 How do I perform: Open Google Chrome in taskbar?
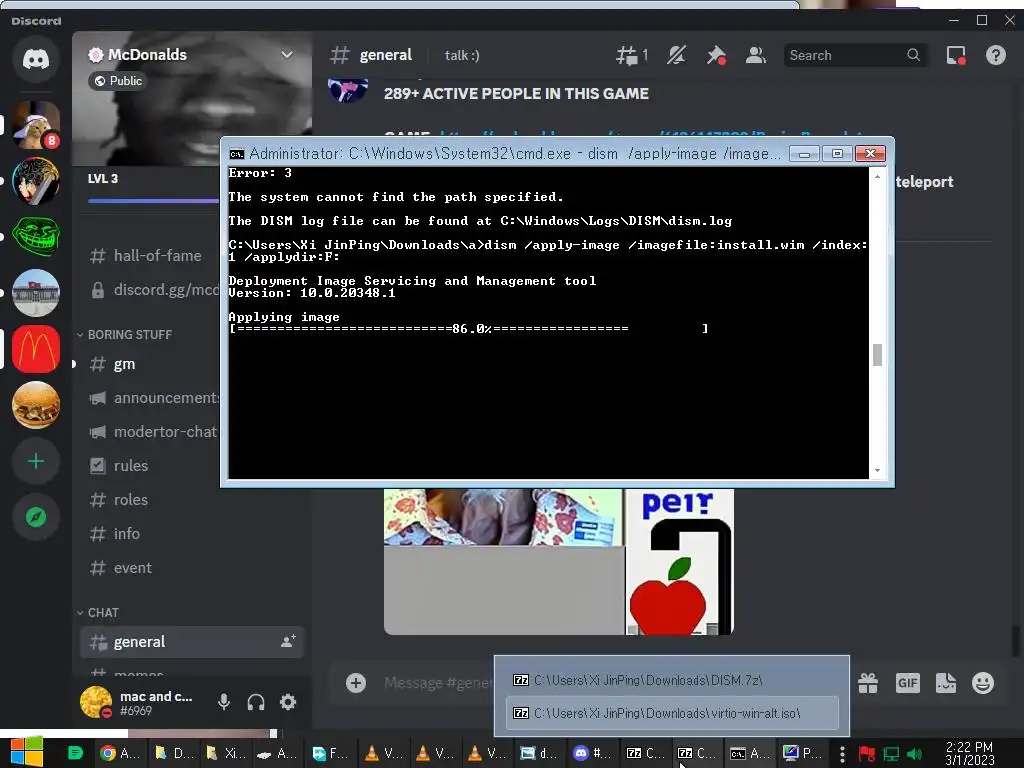coord(120,753)
